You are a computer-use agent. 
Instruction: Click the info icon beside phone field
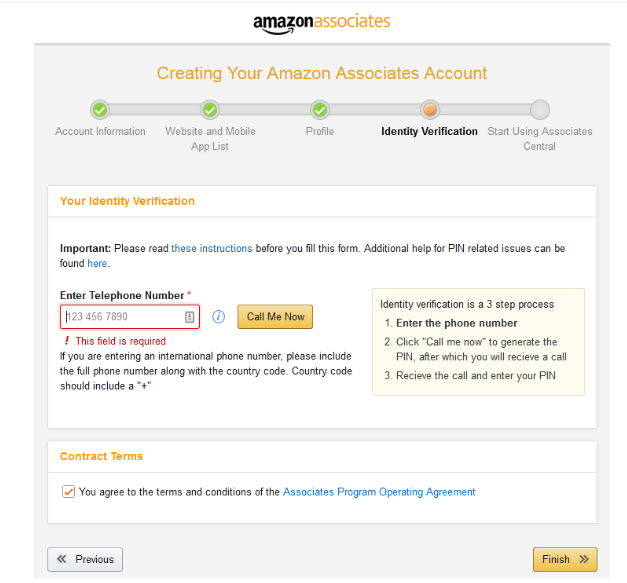218,317
